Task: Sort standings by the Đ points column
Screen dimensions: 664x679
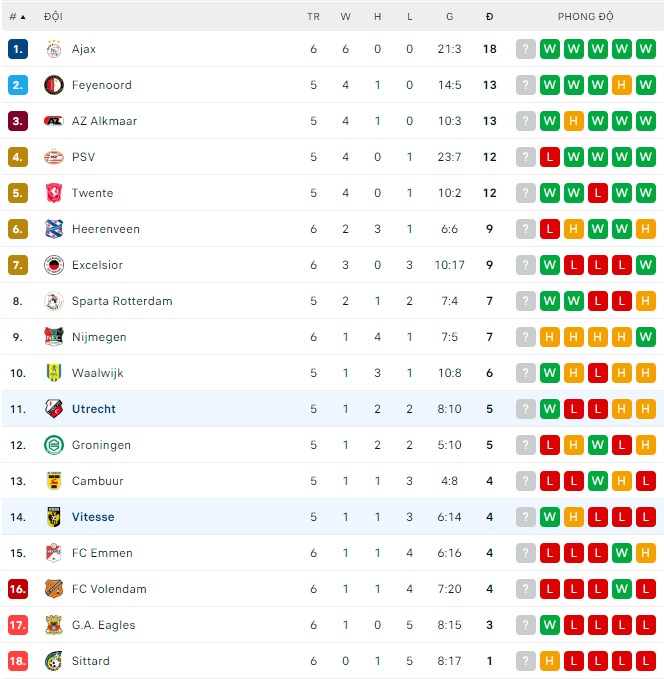Action: (x=489, y=17)
